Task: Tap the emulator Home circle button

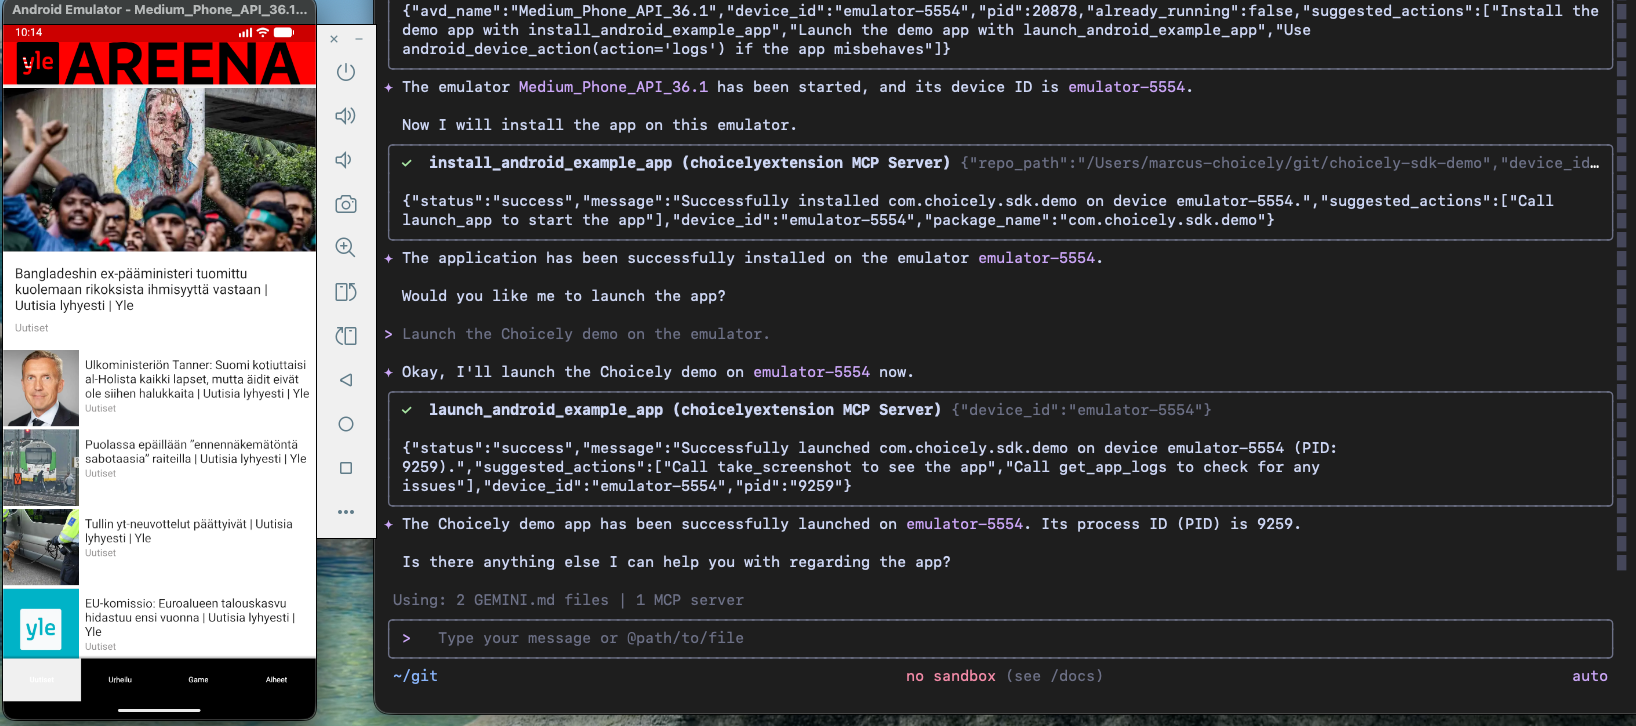Action: click(346, 424)
